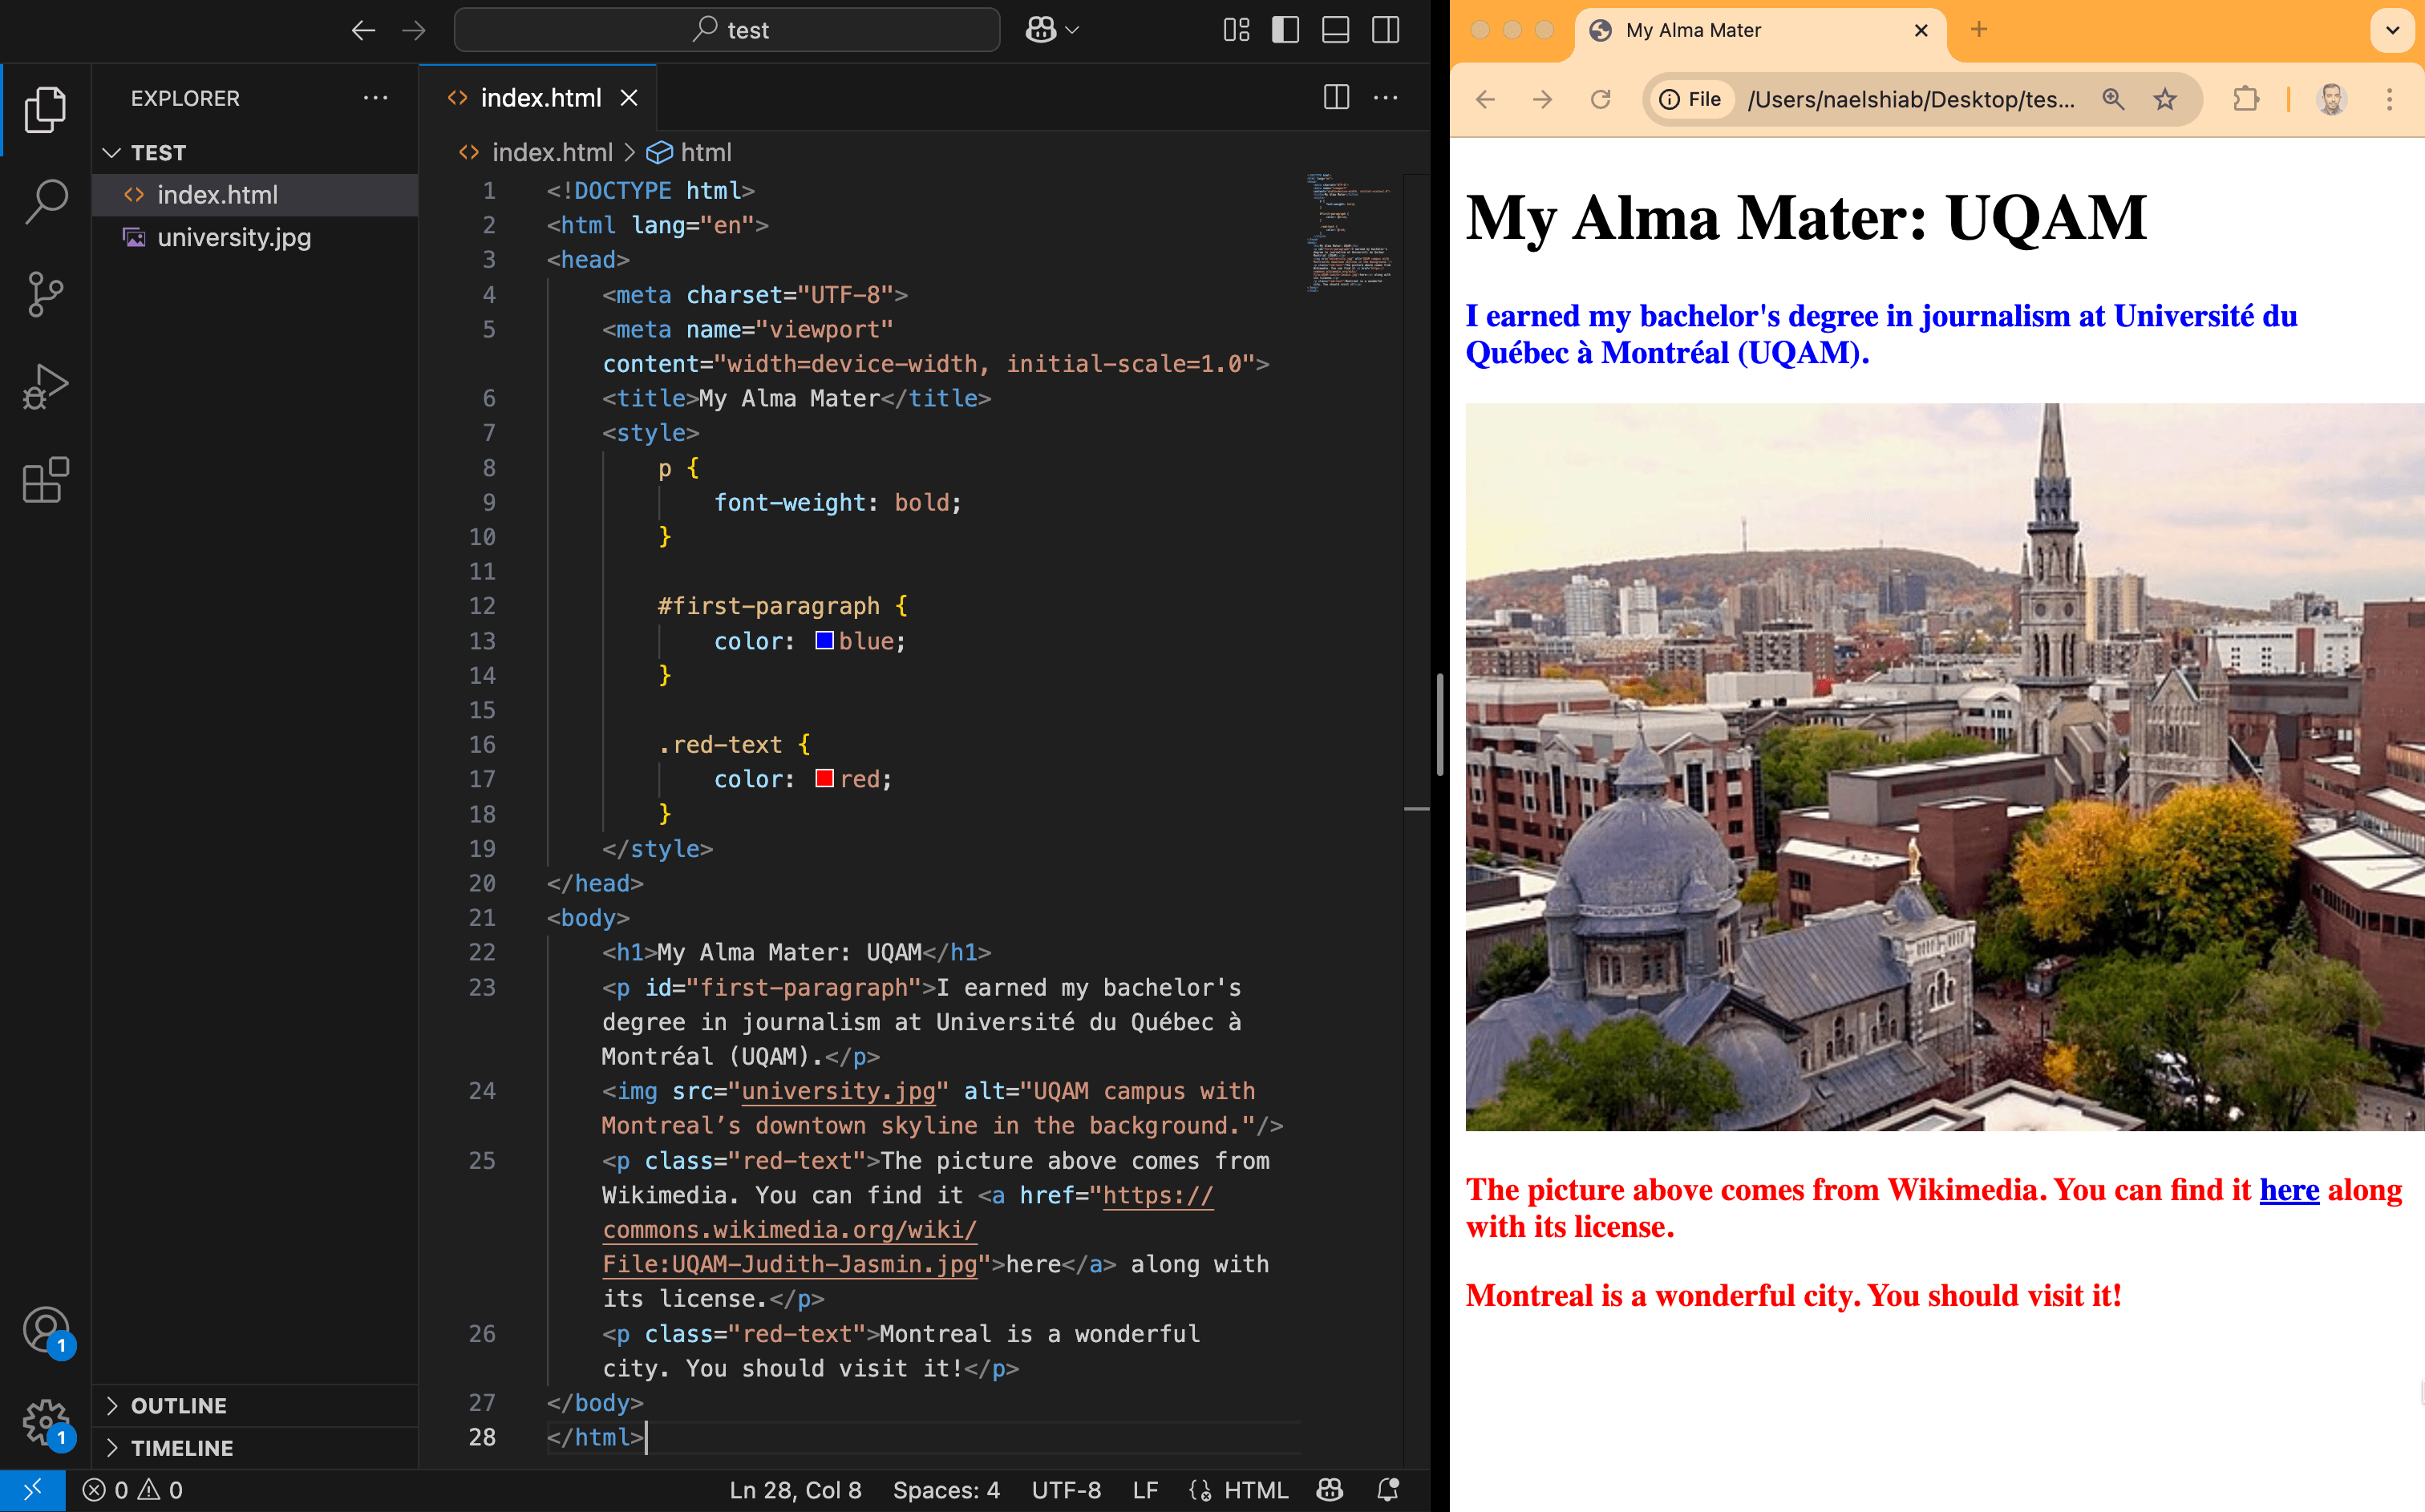This screenshot has height=1512, width=2425.
Task: Open the Explorer view in activity bar
Action: (45, 109)
